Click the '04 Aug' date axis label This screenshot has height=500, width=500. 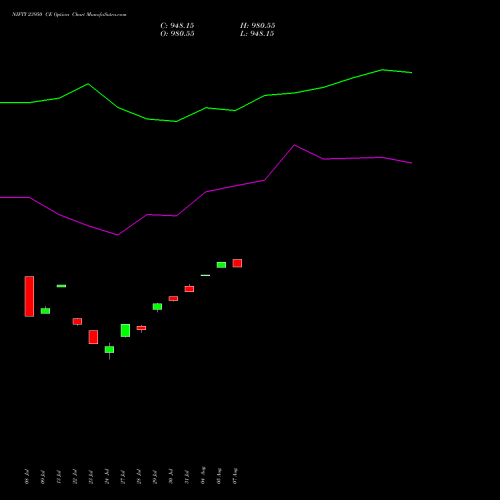(x=203, y=475)
